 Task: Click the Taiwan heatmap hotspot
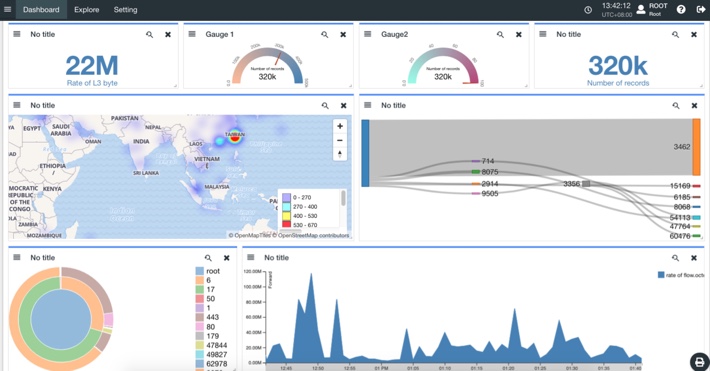coord(235,136)
